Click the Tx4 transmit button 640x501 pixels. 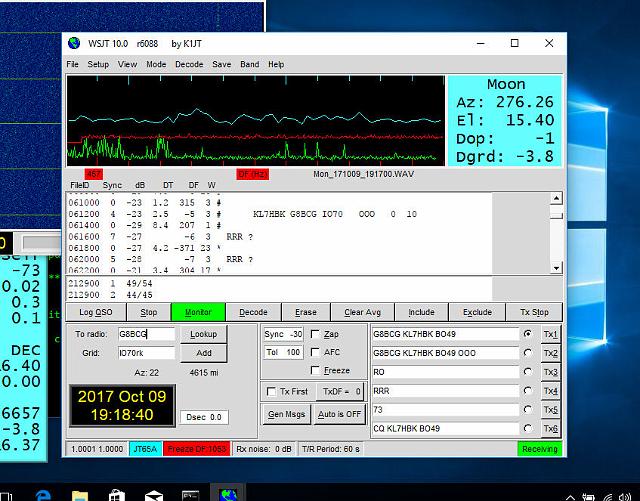(x=550, y=391)
